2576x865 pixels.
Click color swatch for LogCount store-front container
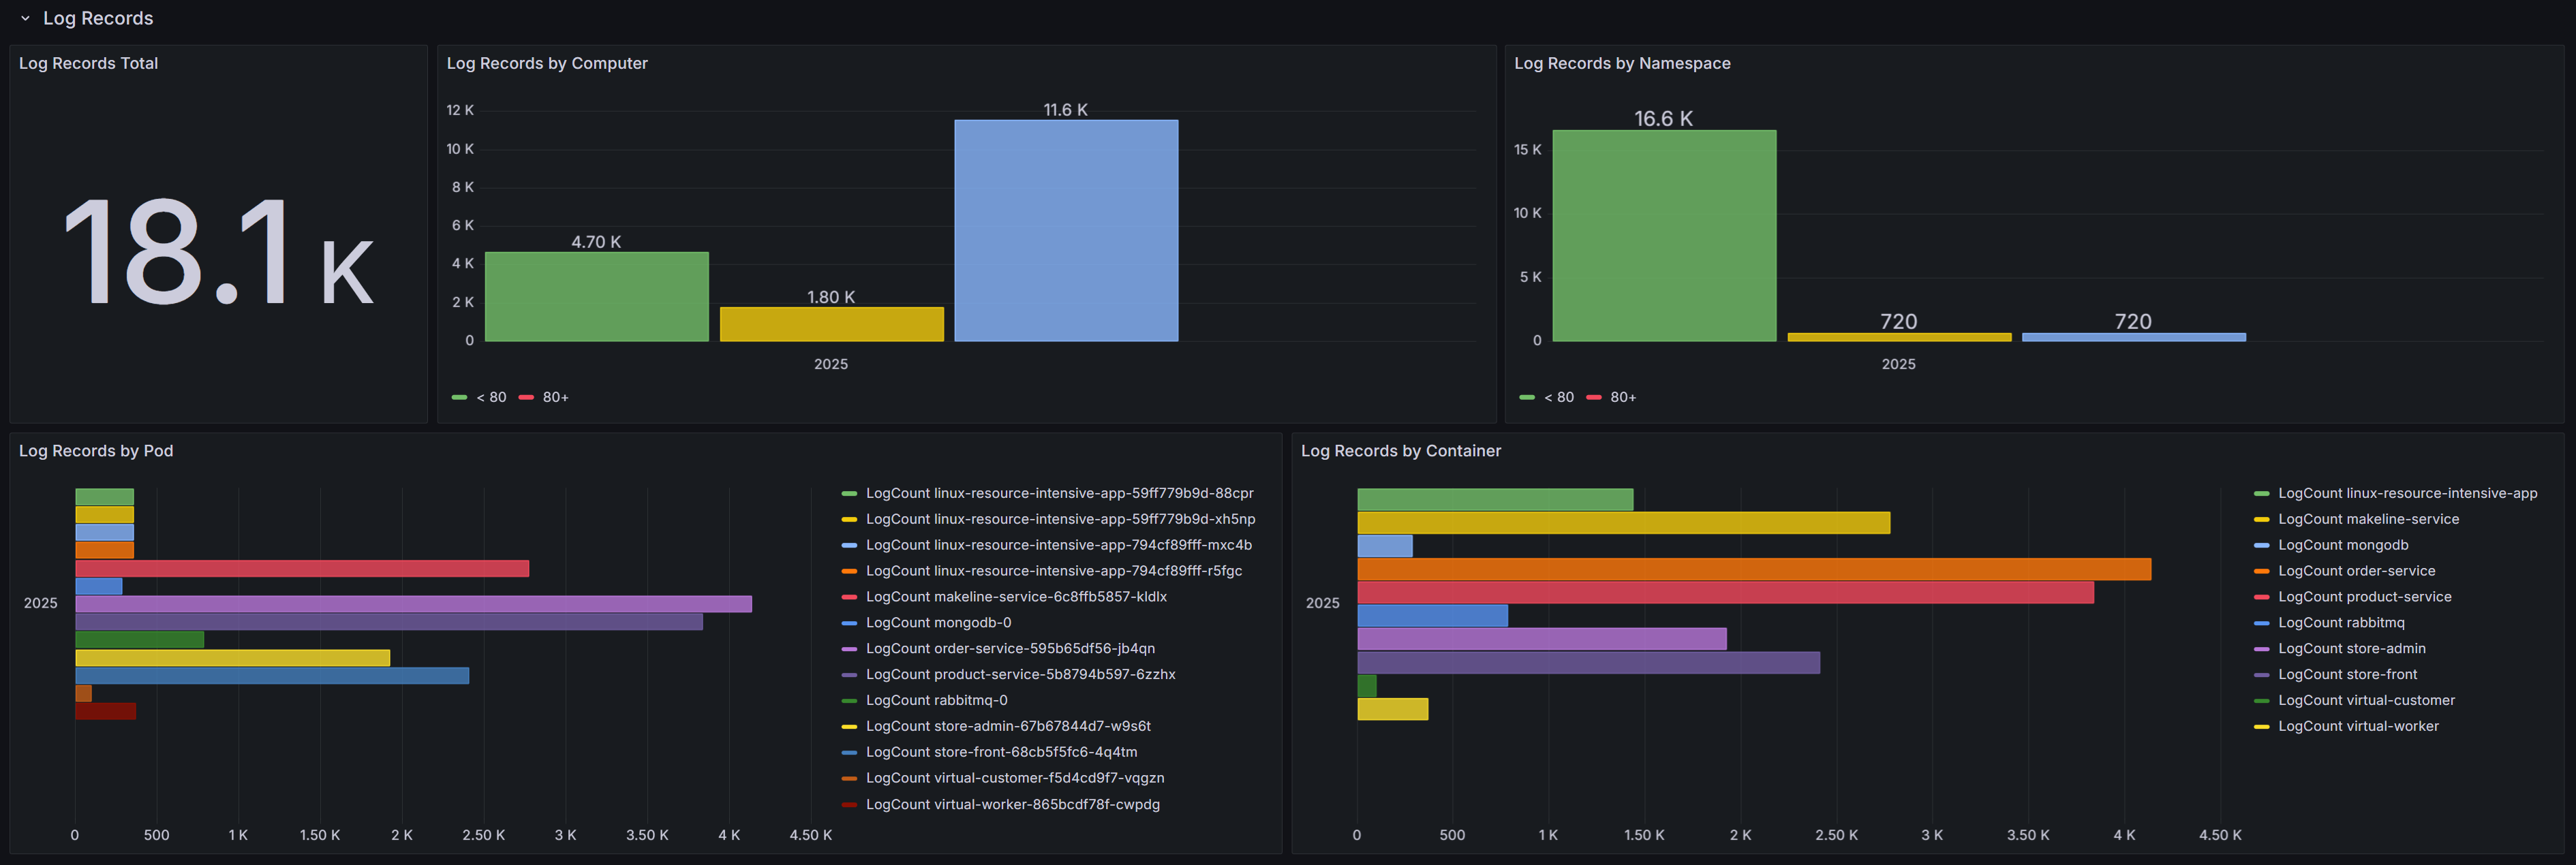point(2261,675)
